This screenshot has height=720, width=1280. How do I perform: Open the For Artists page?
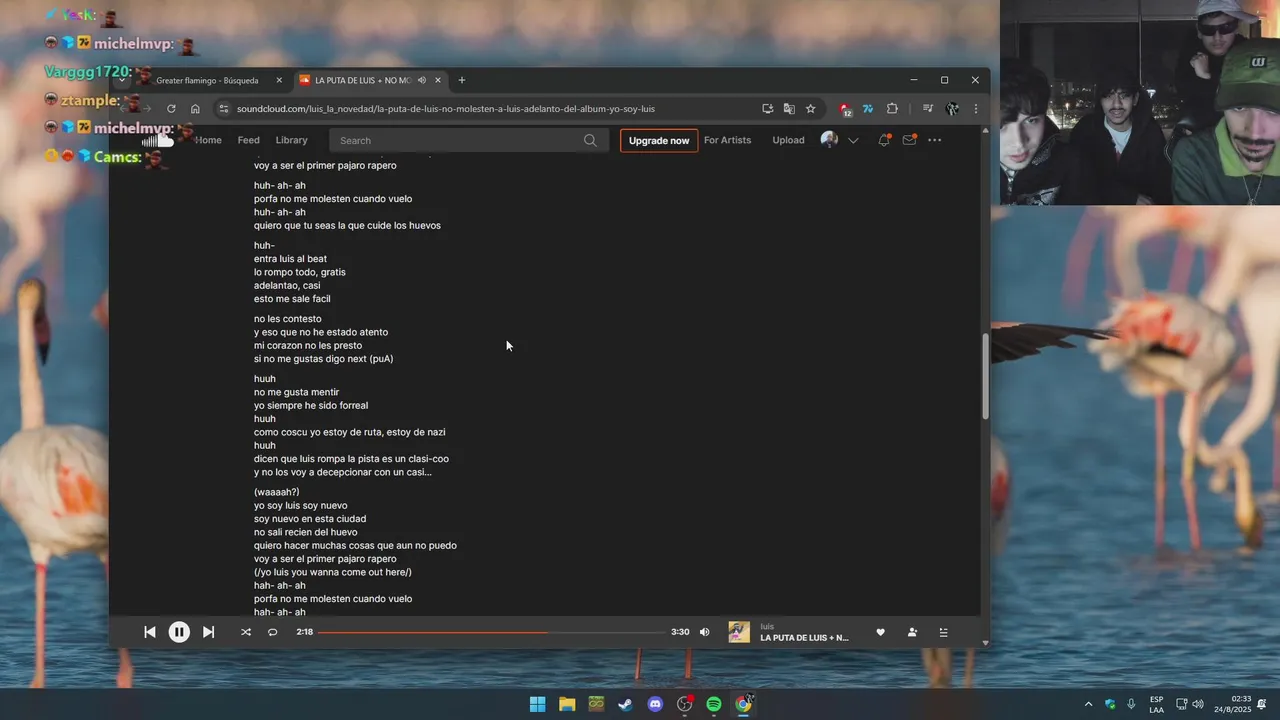[x=727, y=140]
